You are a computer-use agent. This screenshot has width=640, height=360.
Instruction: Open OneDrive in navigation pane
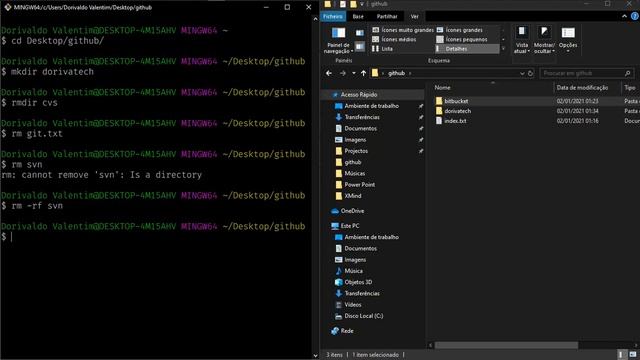point(352,211)
